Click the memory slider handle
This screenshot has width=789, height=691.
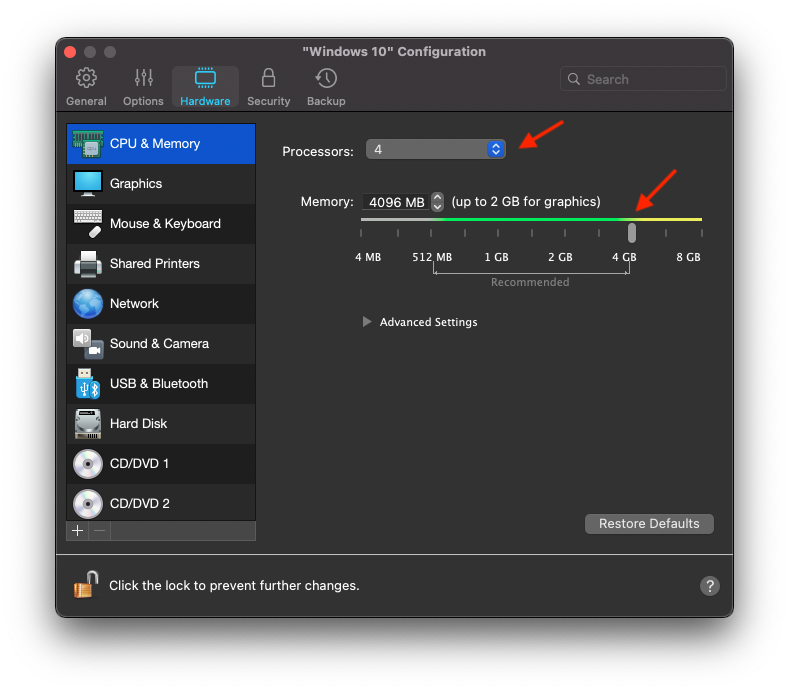click(631, 233)
